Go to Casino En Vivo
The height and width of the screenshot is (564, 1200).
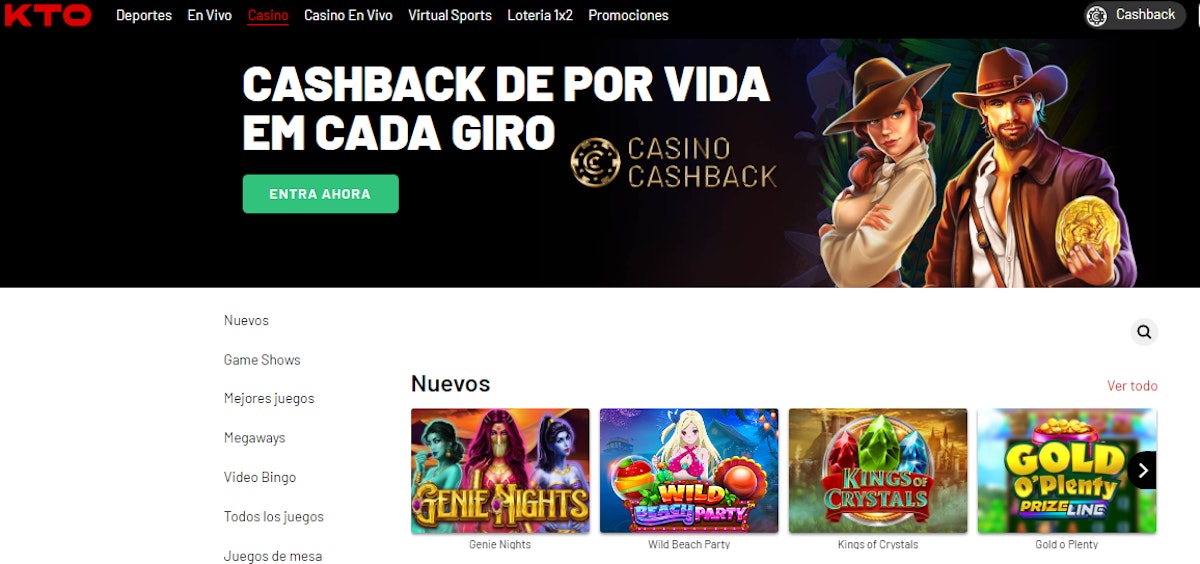348,15
